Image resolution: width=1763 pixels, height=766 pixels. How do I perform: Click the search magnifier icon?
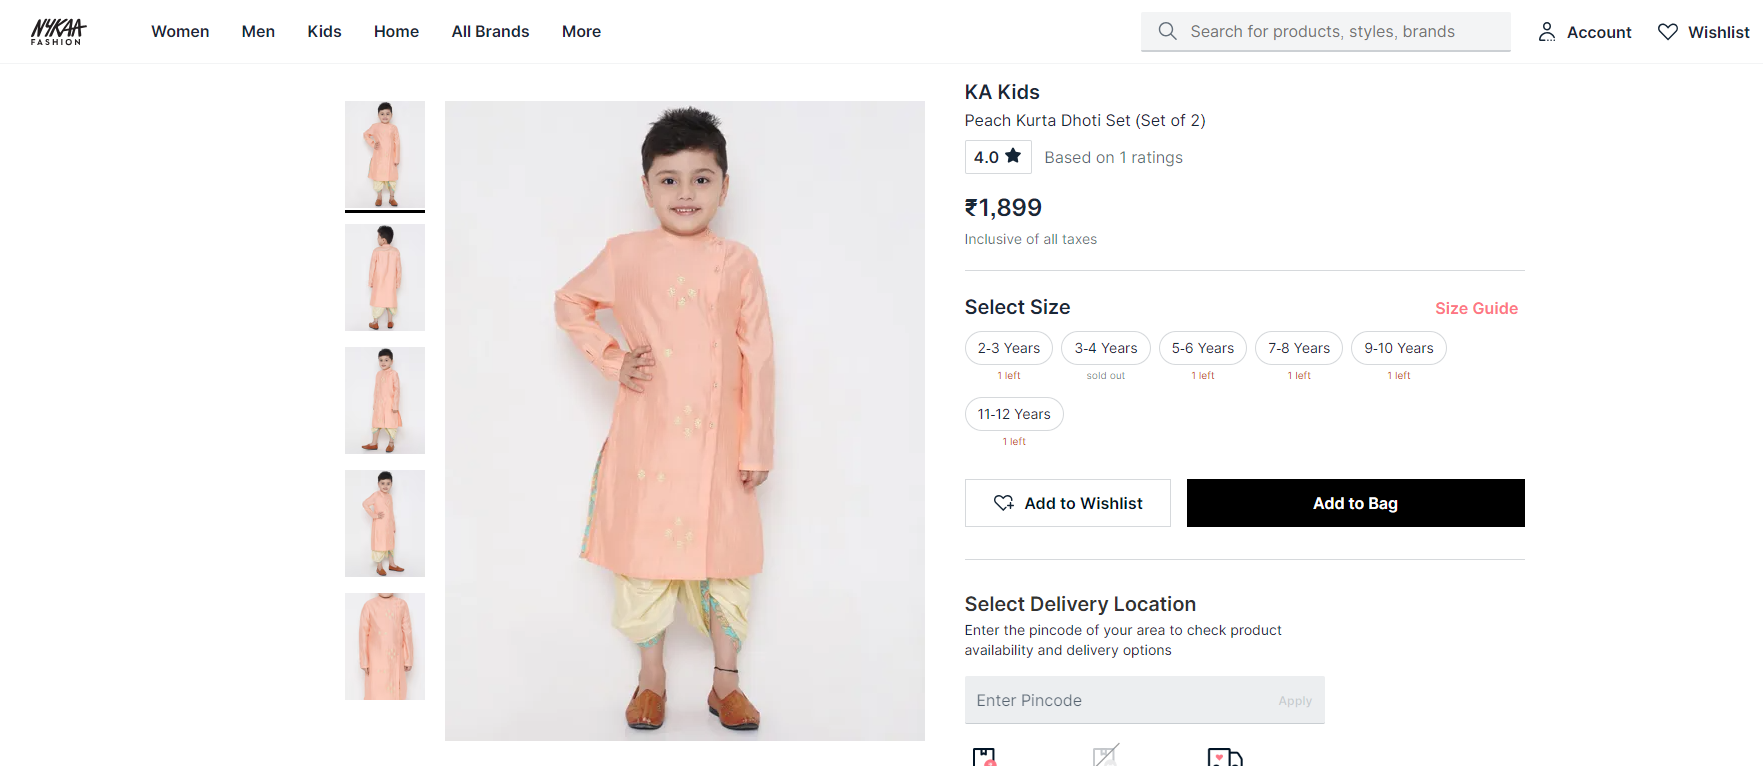coord(1167,31)
